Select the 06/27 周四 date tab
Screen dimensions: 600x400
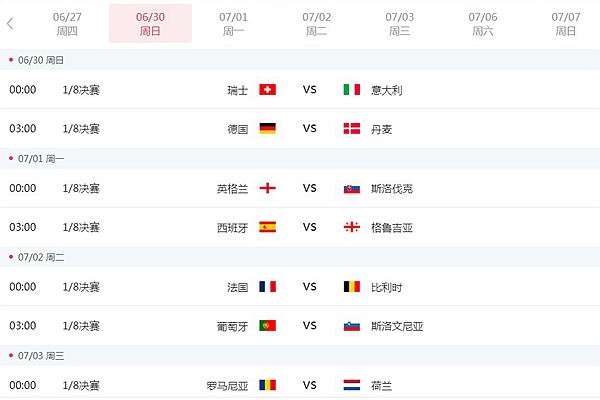point(67,24)
